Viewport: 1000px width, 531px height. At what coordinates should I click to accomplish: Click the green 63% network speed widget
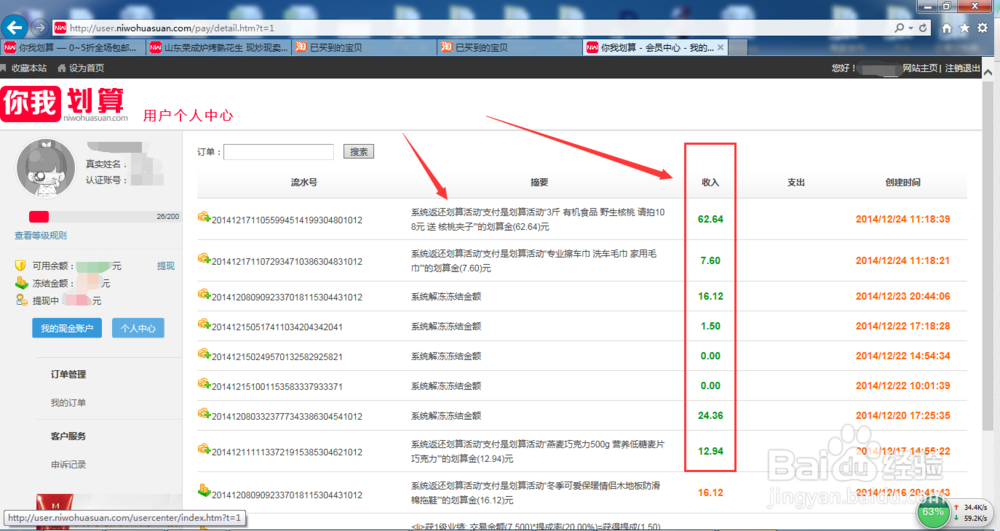pyautogui.click(x=933, y=512)
